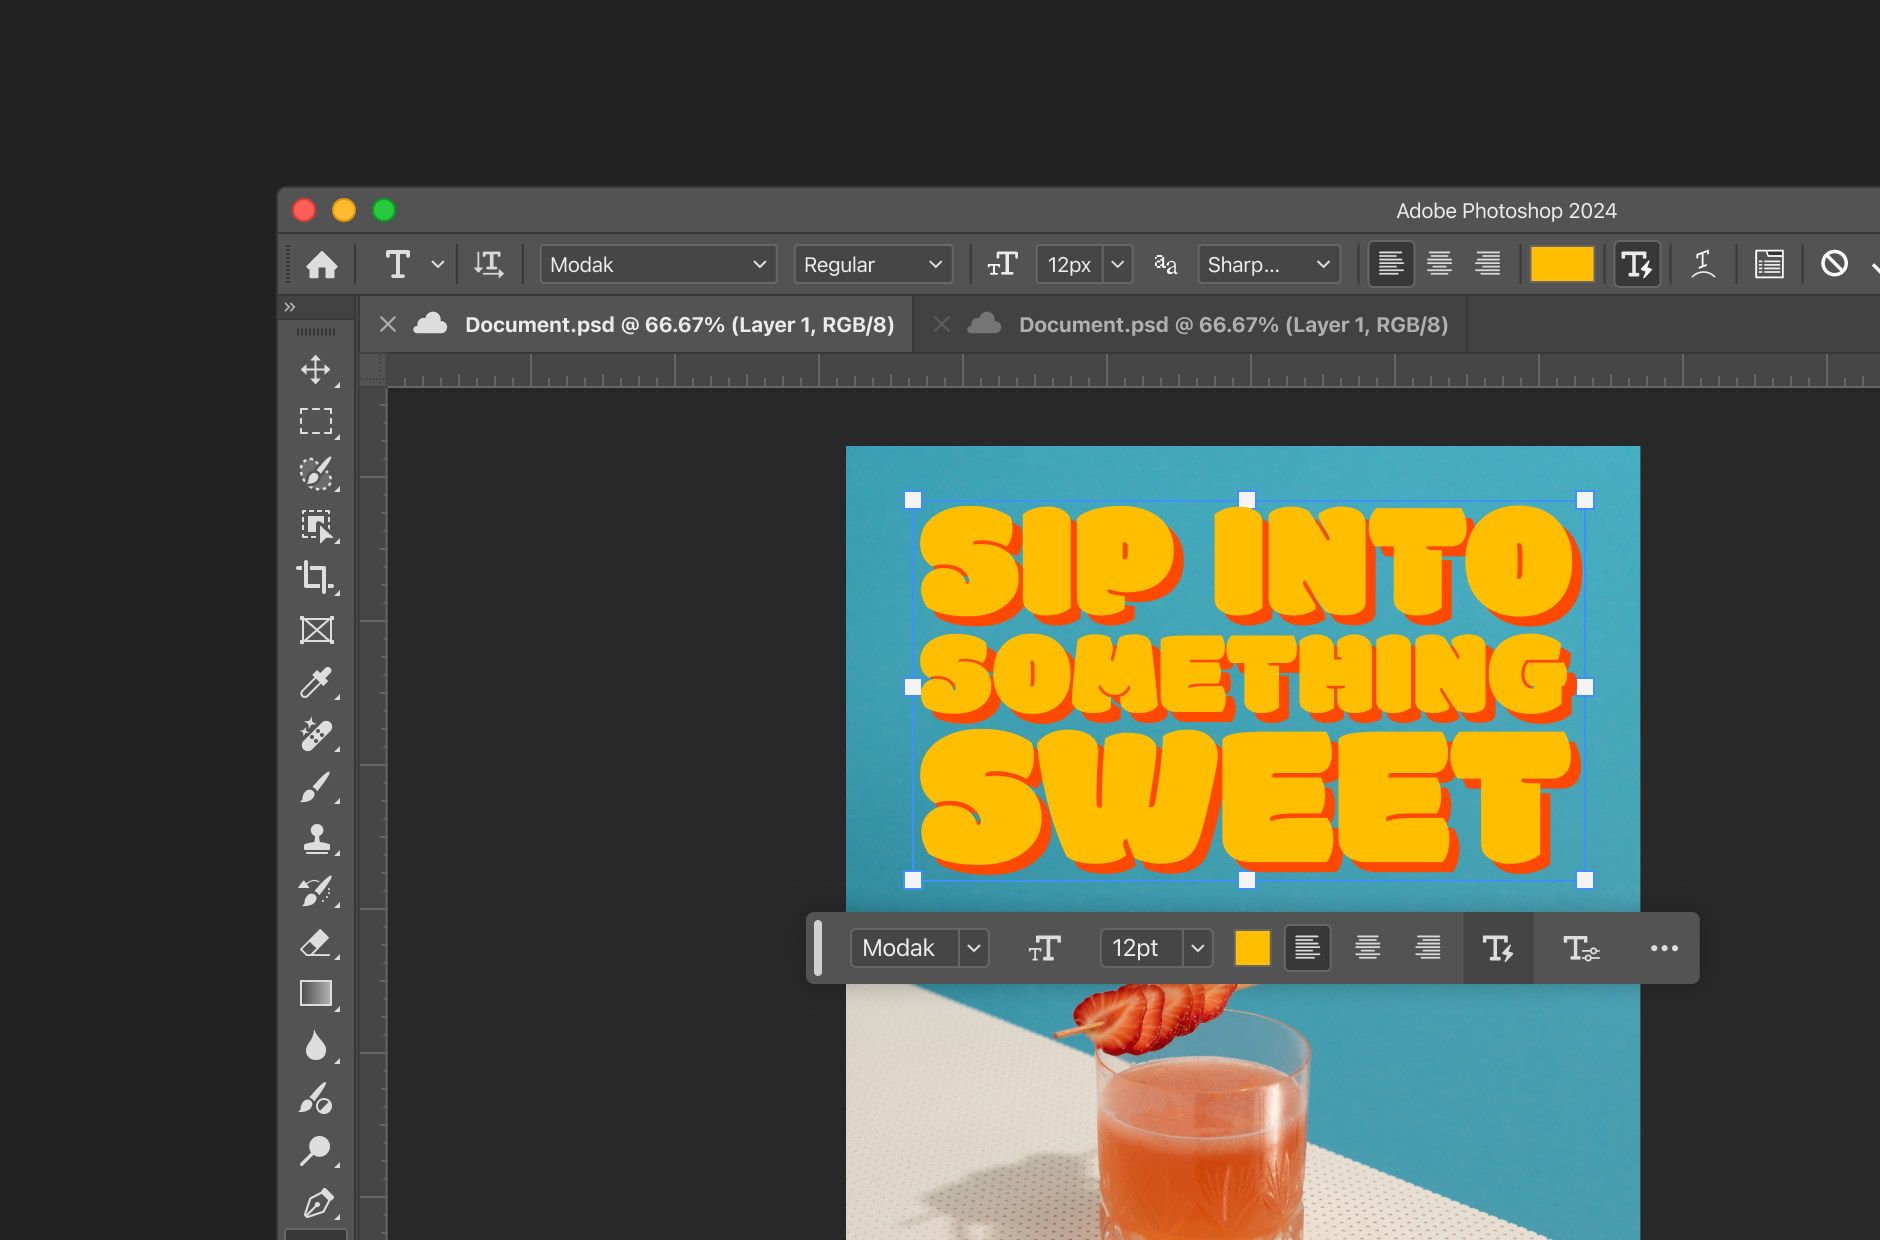Choose the Crop tool

coord(316,577)
